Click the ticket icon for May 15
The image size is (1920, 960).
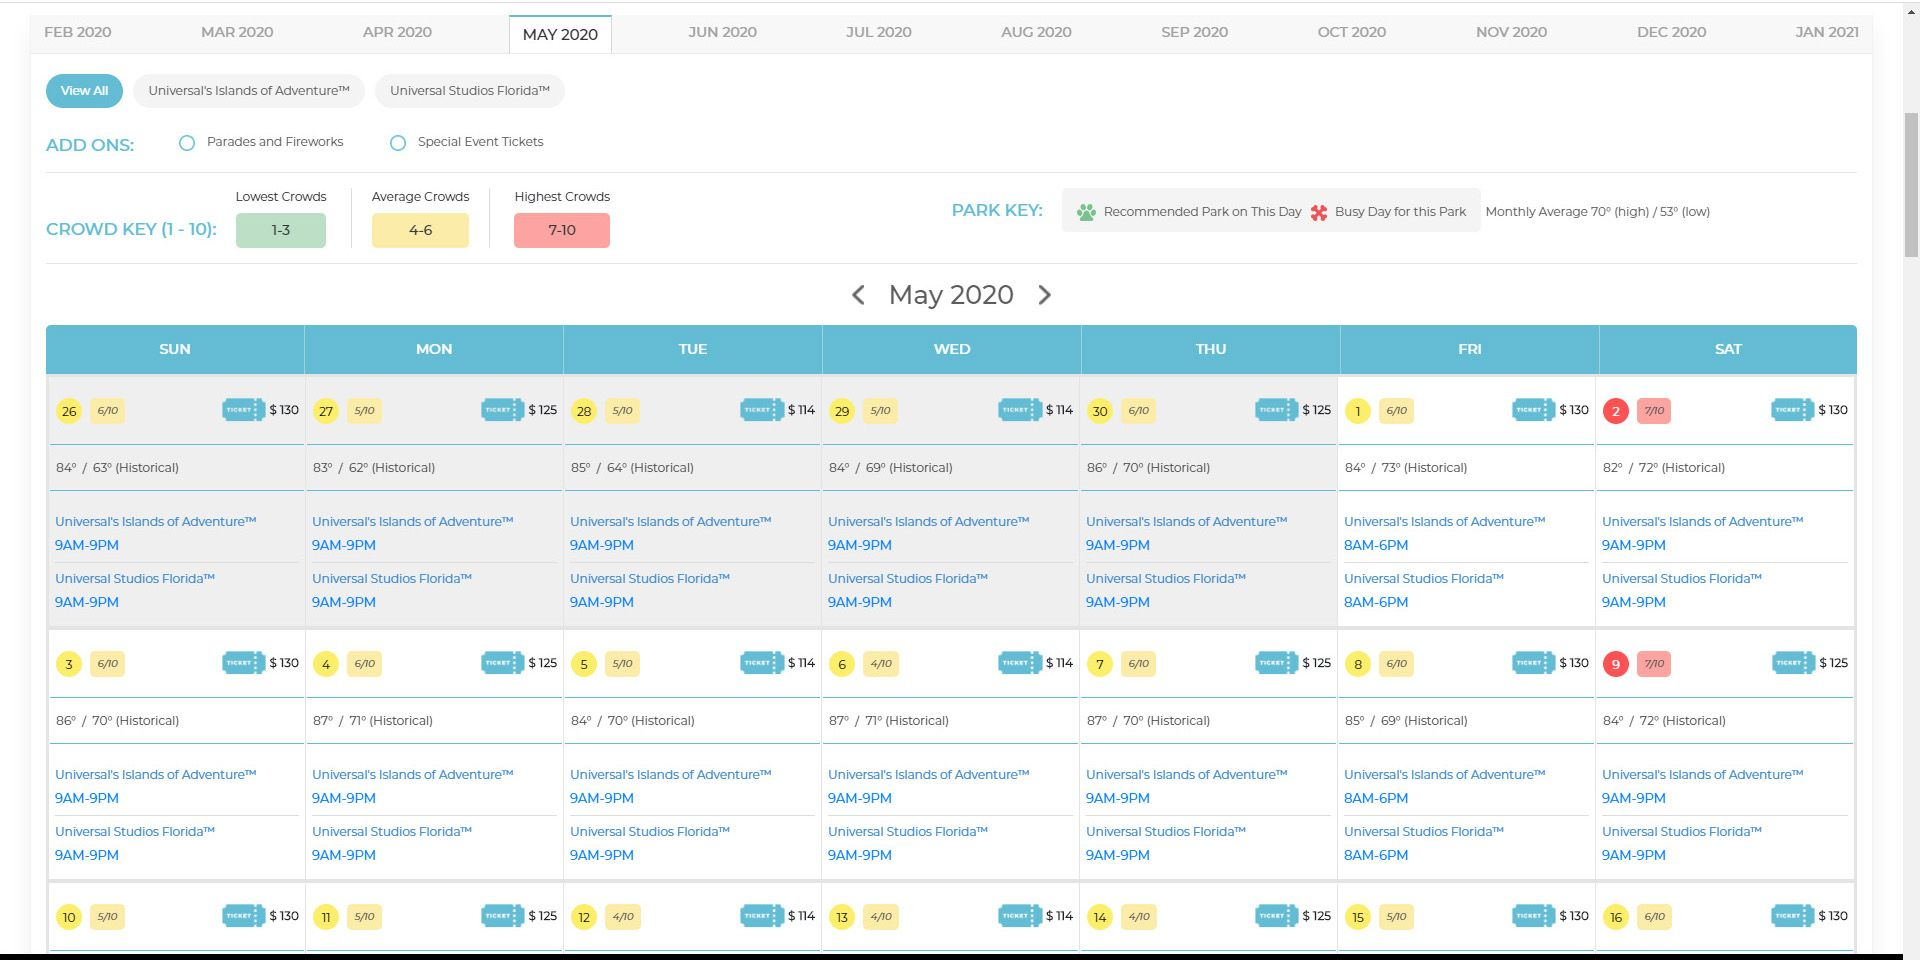[1533, 916]
